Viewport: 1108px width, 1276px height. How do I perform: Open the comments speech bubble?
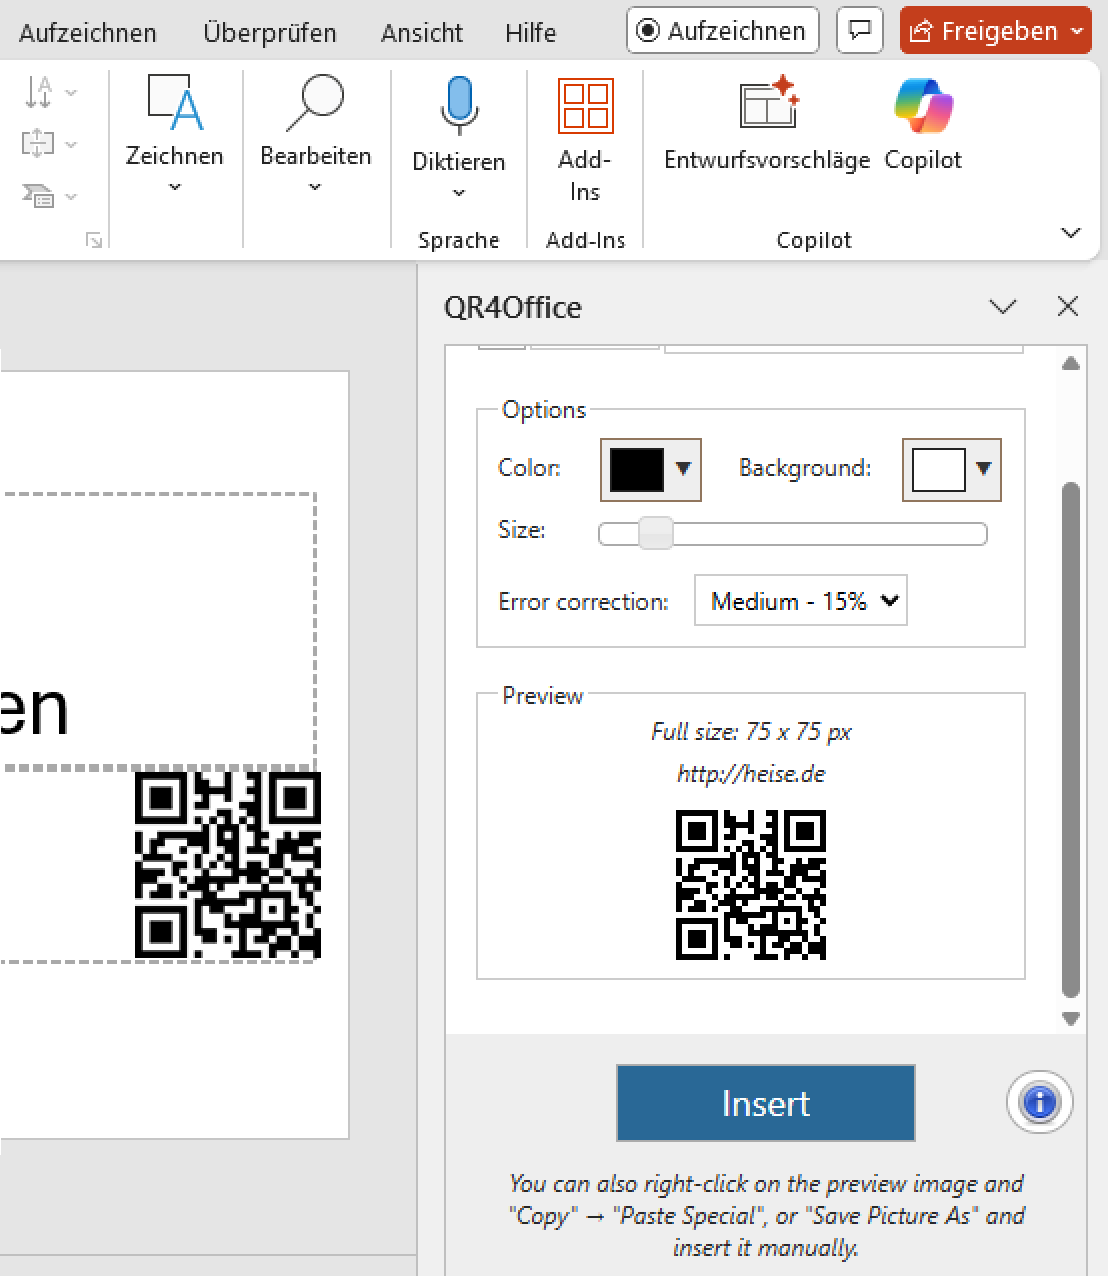click(859, 31)
